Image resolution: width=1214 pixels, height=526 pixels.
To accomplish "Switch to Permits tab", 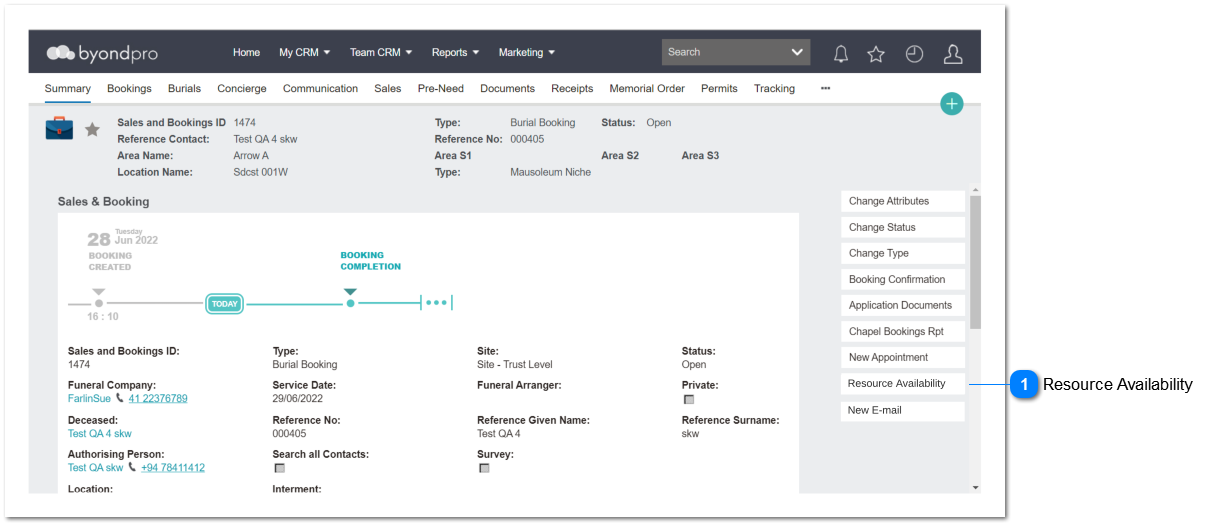I will 719,88.
